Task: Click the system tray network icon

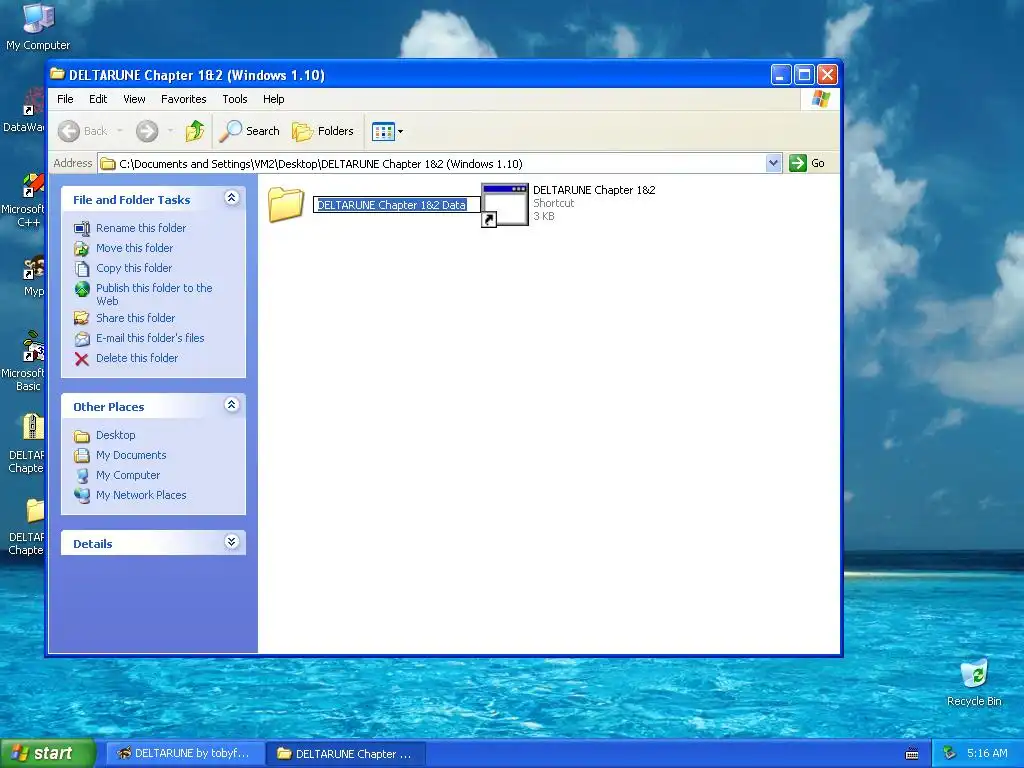Action: [950, 754]
